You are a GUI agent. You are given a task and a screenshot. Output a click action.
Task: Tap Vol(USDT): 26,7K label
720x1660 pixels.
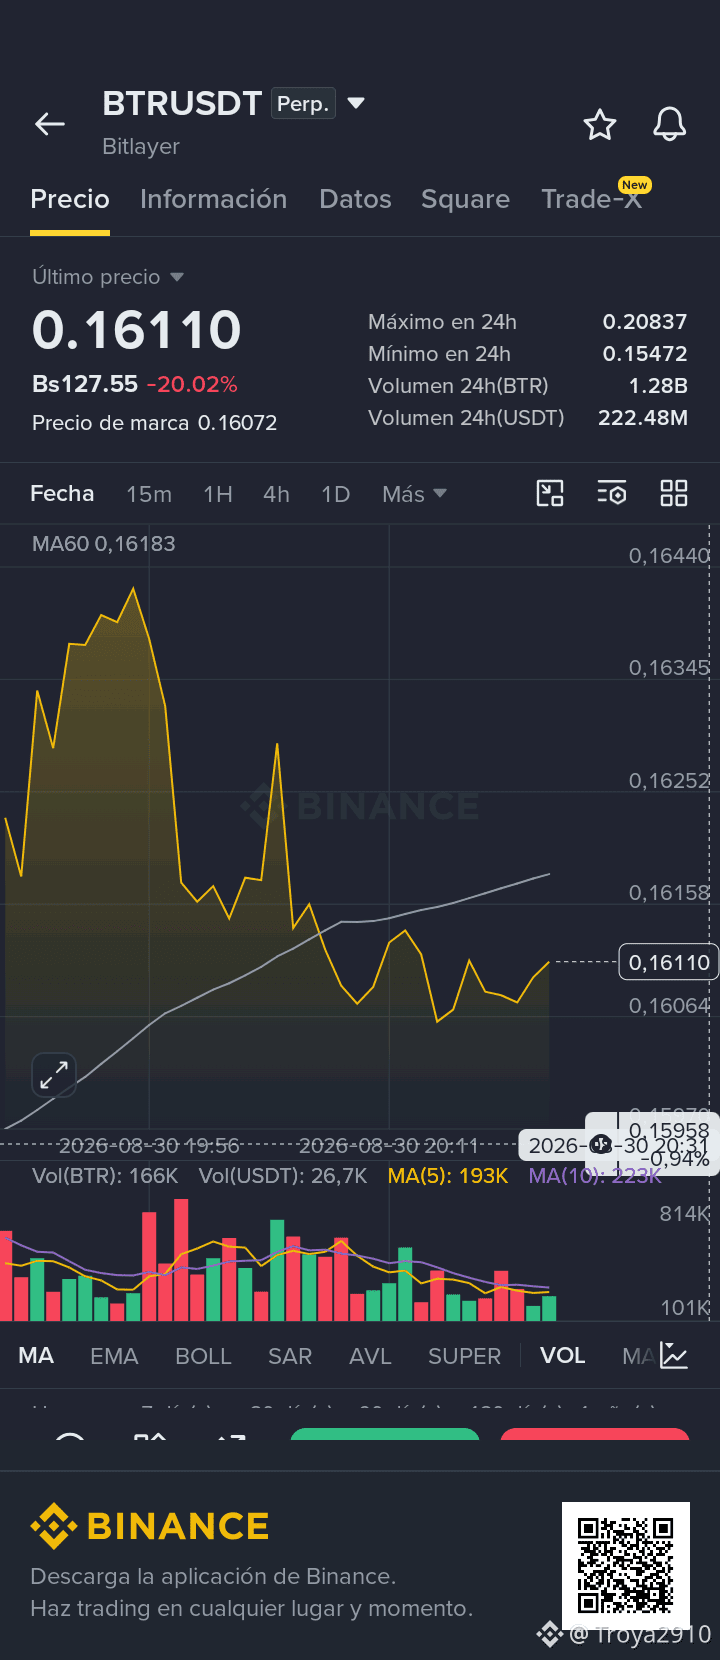[283, 1176]
